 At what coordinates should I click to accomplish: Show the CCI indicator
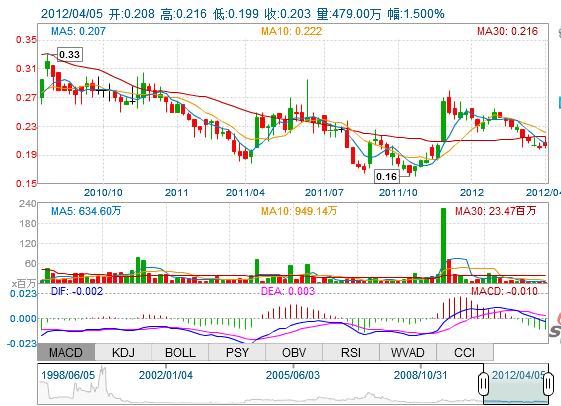coord(464,352)
